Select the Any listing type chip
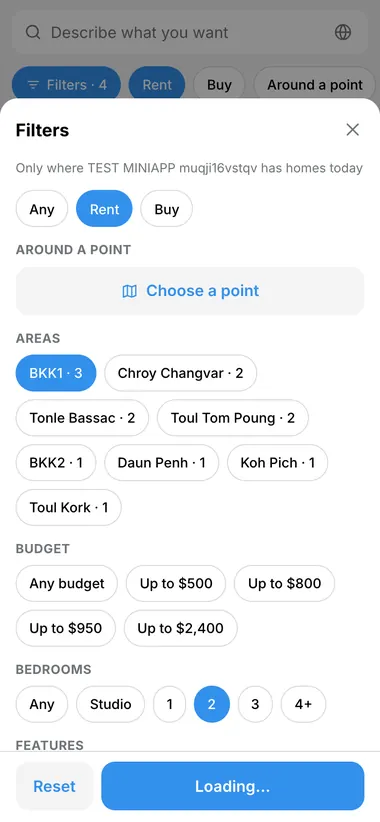This screenshot has height=822, width=380. pyautogui.click(x=42, y=209)
